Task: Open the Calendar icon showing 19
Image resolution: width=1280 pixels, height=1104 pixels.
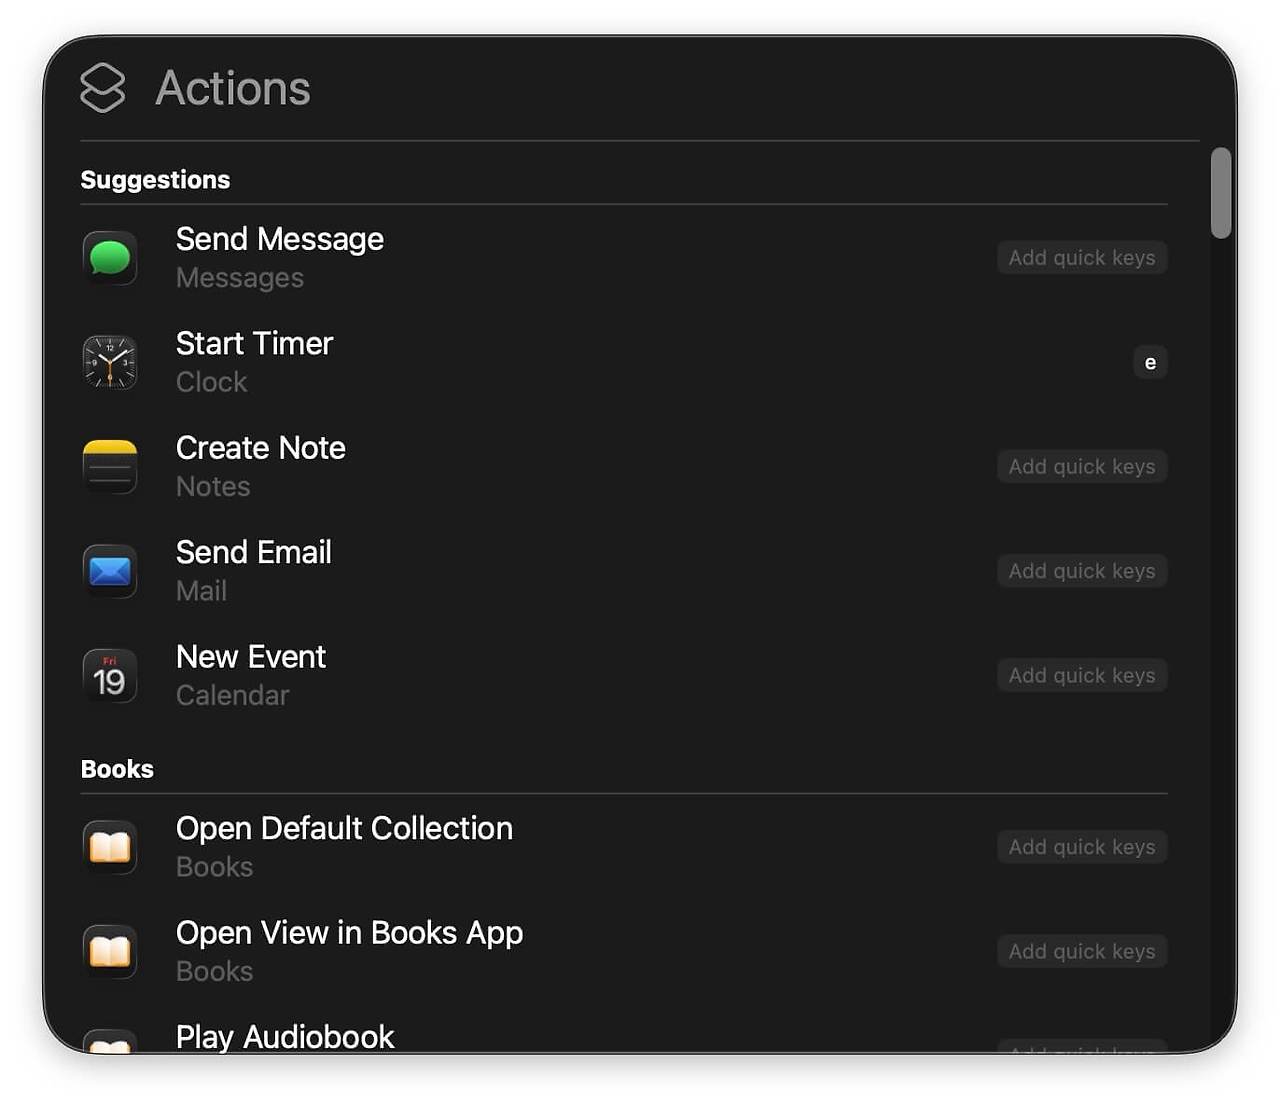Action: pyautogui.click(x=110, y=676)
